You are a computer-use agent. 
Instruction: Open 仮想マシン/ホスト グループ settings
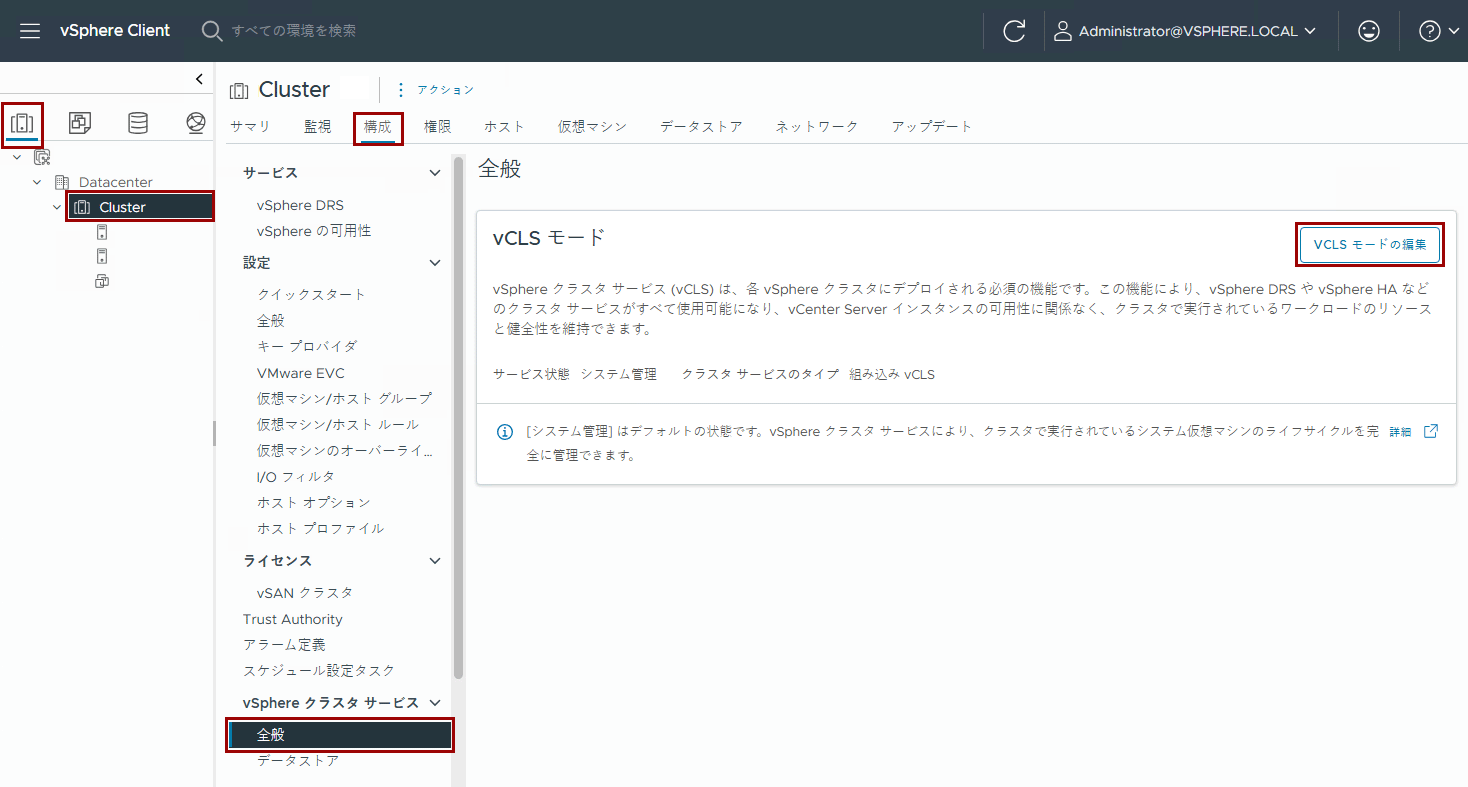(x=344, y=398)
